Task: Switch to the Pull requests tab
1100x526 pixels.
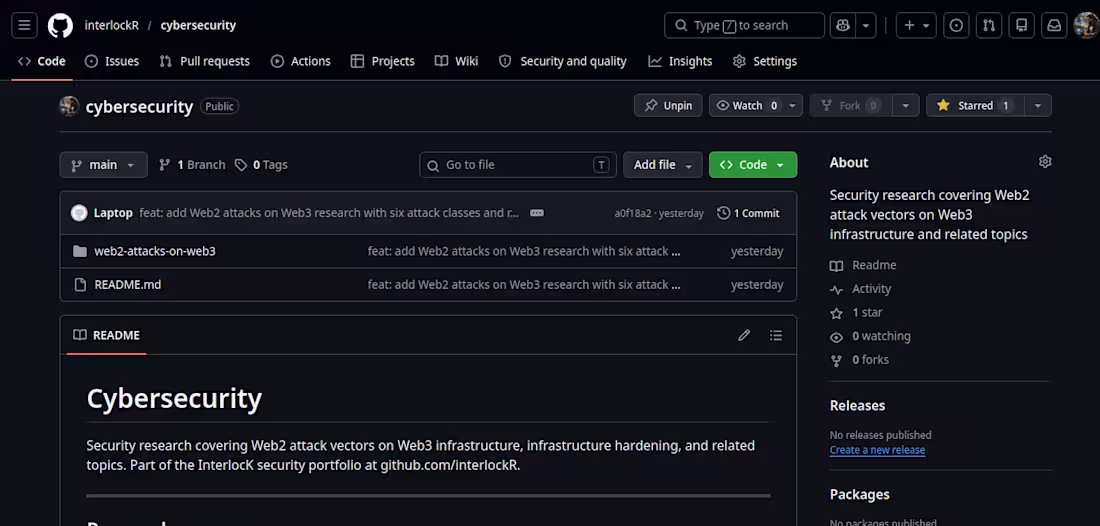Action: [x=205, y=61]
